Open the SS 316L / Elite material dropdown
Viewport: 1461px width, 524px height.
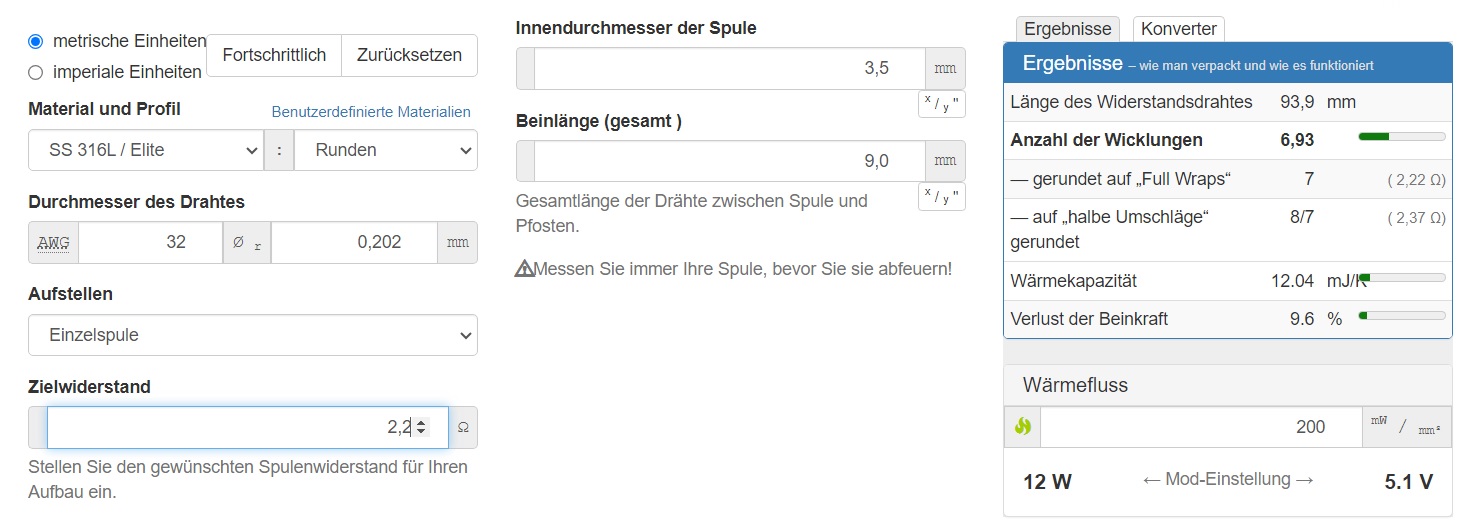[146, 150]
